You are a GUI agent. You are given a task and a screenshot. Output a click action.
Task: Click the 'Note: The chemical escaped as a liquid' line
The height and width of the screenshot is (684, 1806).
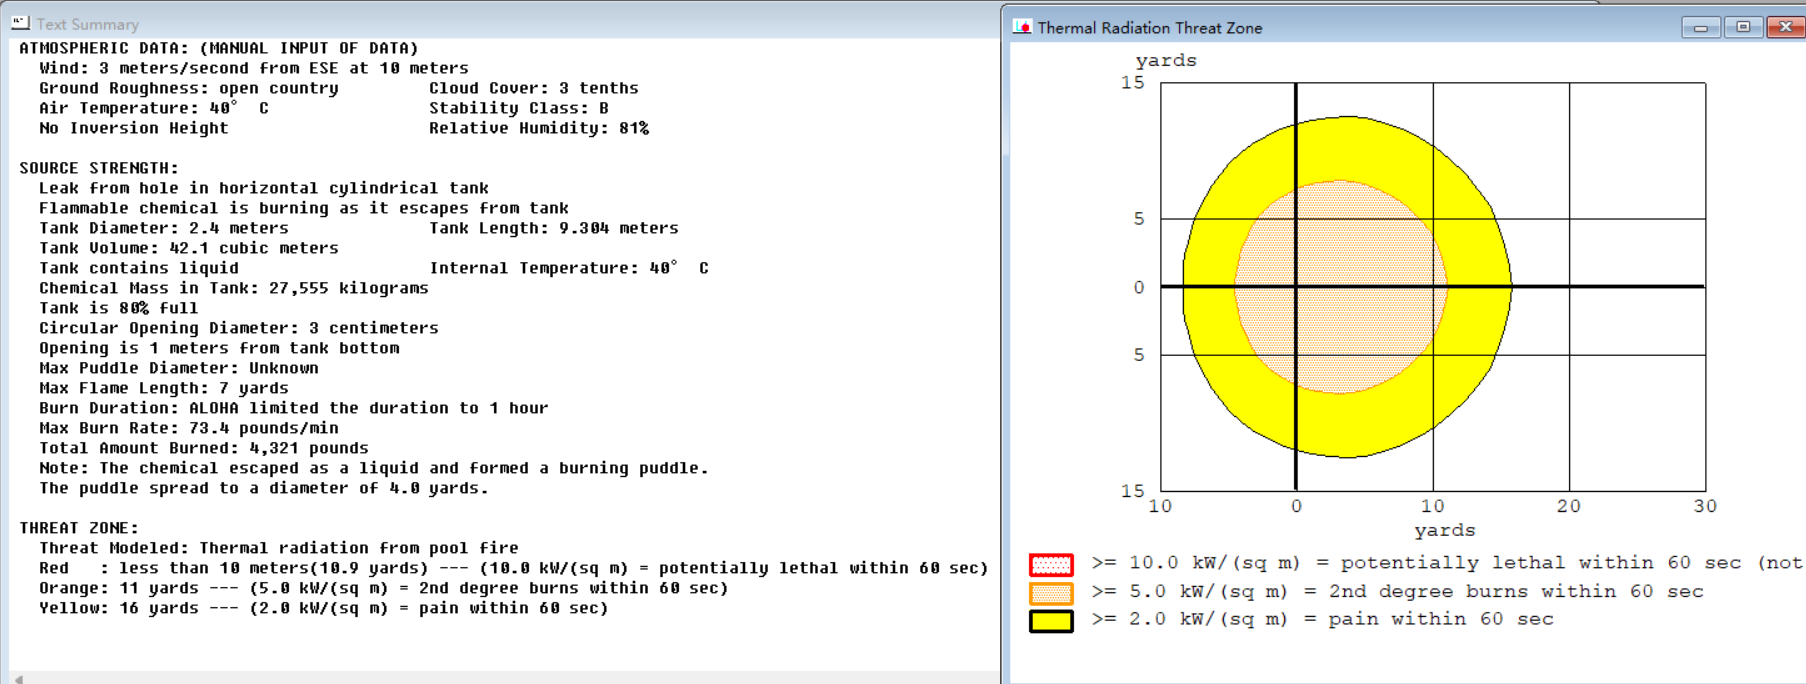[374, 468]
